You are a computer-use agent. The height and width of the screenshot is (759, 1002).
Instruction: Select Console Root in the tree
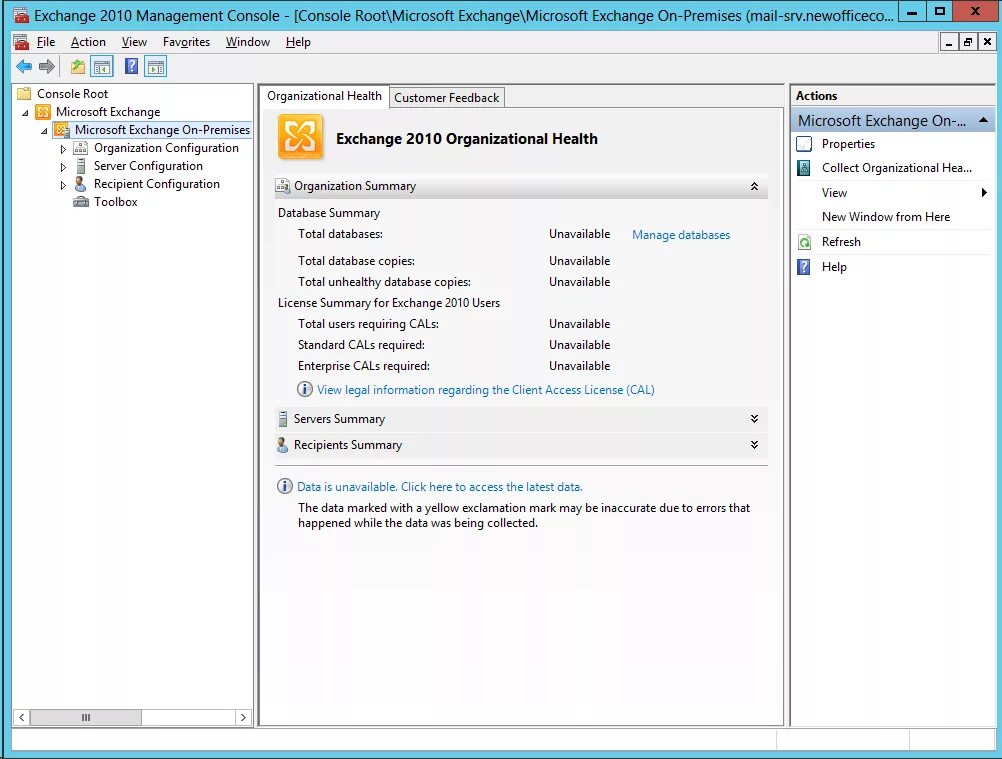pyautogui.click(x=72, y=94)
